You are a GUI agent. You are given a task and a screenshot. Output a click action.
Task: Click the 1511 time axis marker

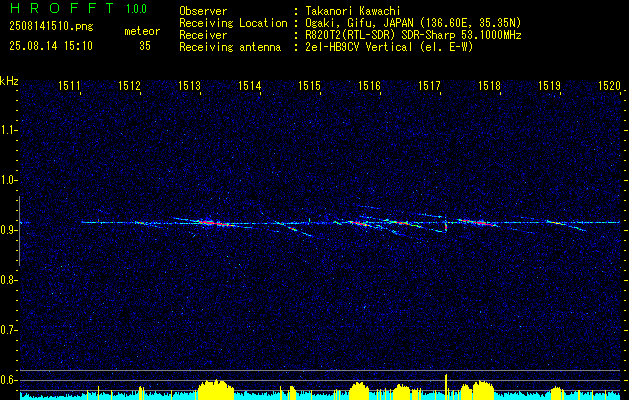[x=69, y=85]
